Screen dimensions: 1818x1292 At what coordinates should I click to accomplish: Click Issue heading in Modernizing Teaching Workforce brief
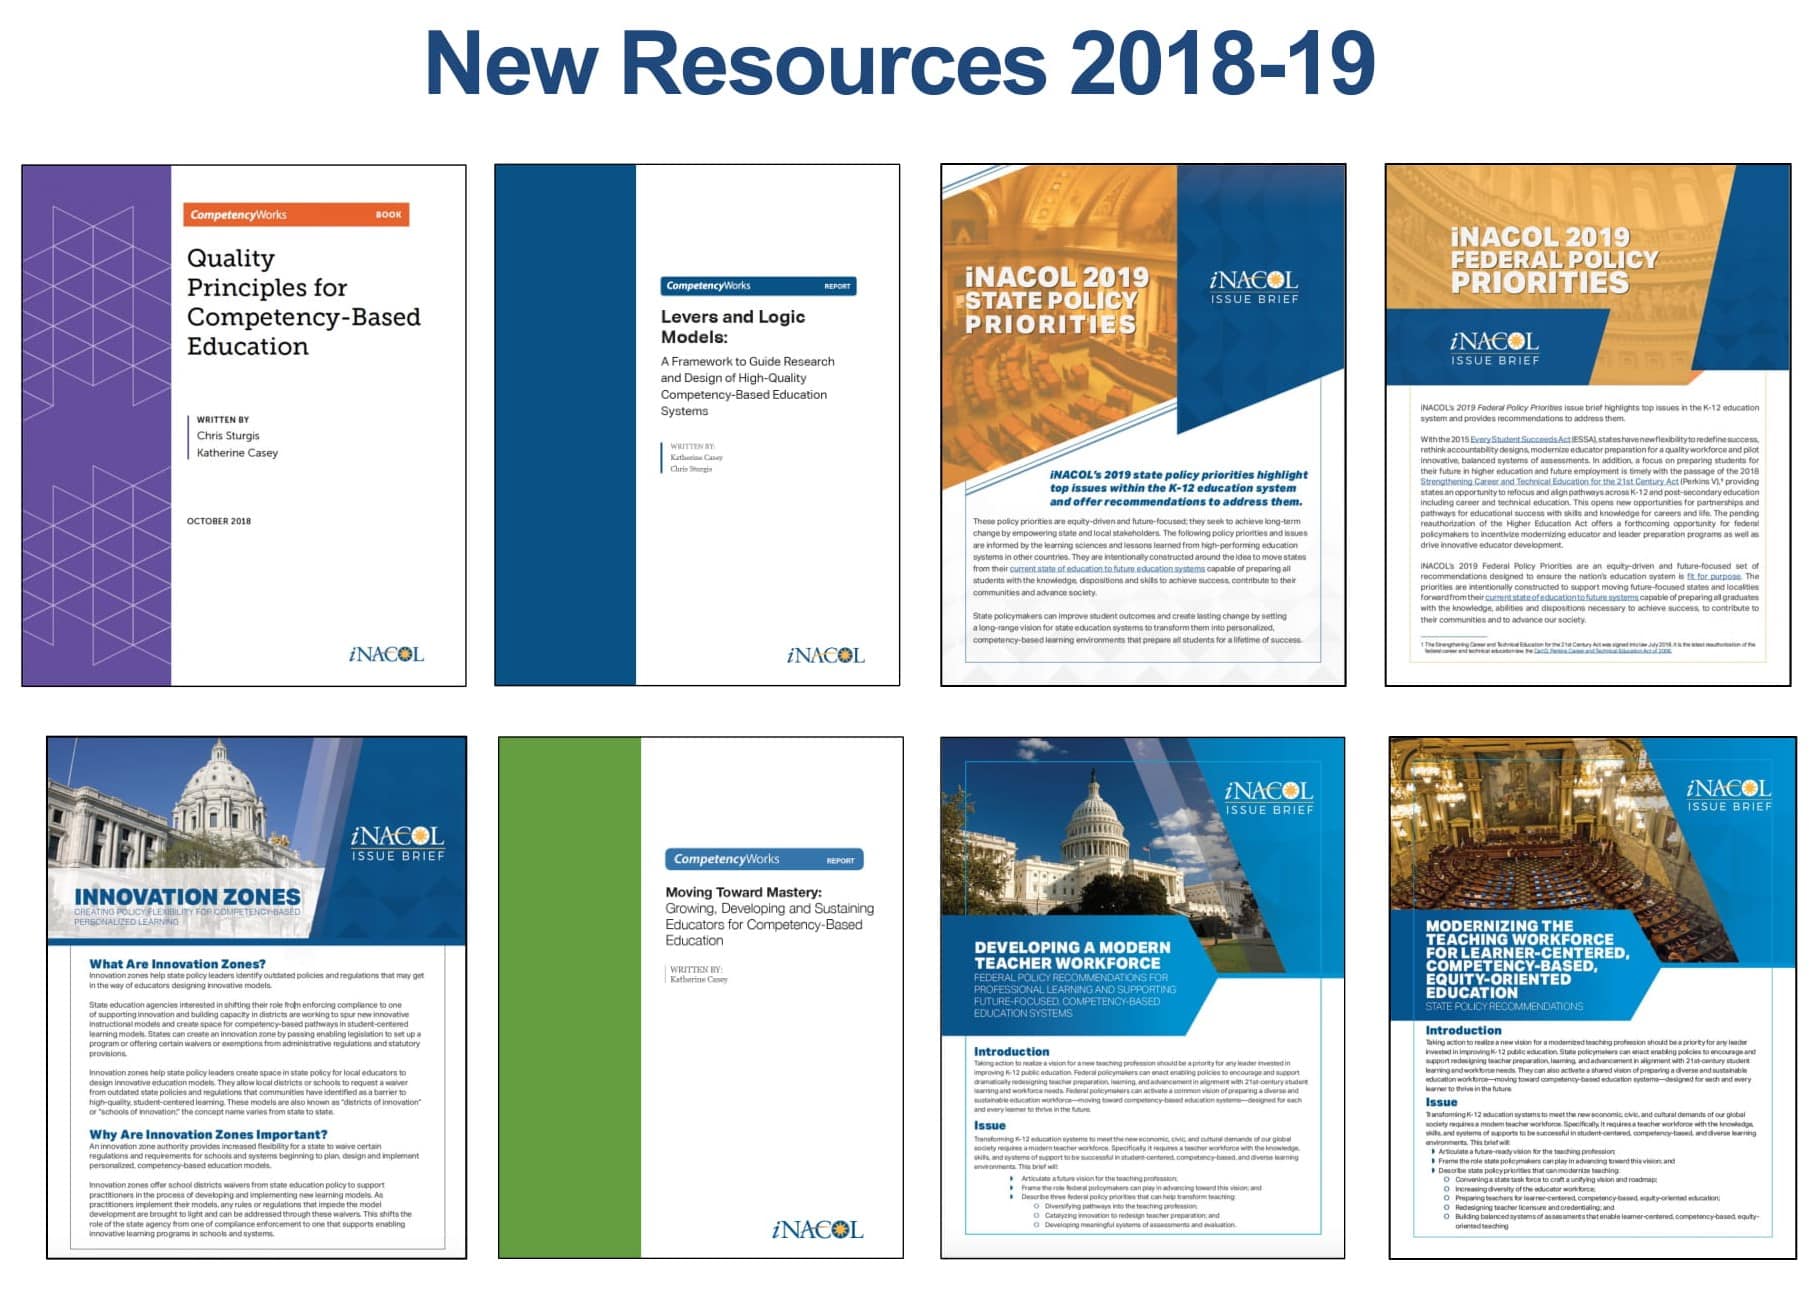[1441, 1102]
